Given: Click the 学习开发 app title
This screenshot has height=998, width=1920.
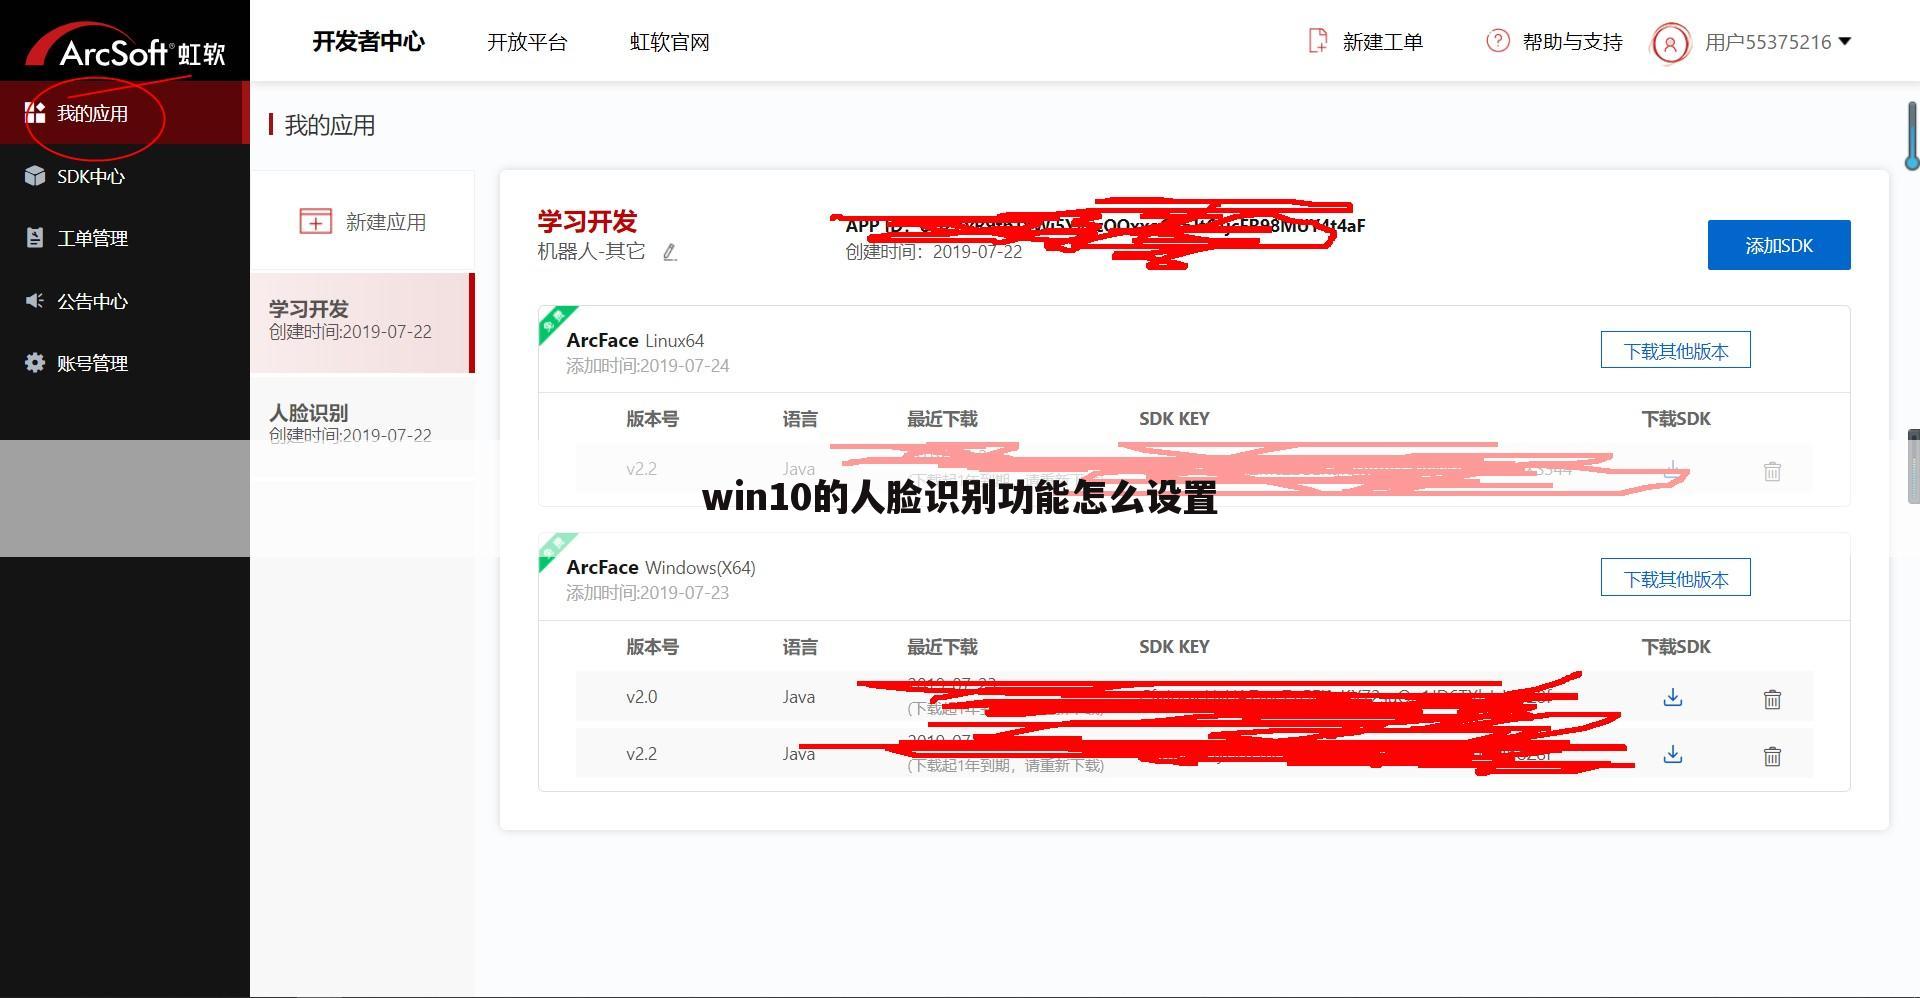Looking at the screenshot, I should coord(587,221).
